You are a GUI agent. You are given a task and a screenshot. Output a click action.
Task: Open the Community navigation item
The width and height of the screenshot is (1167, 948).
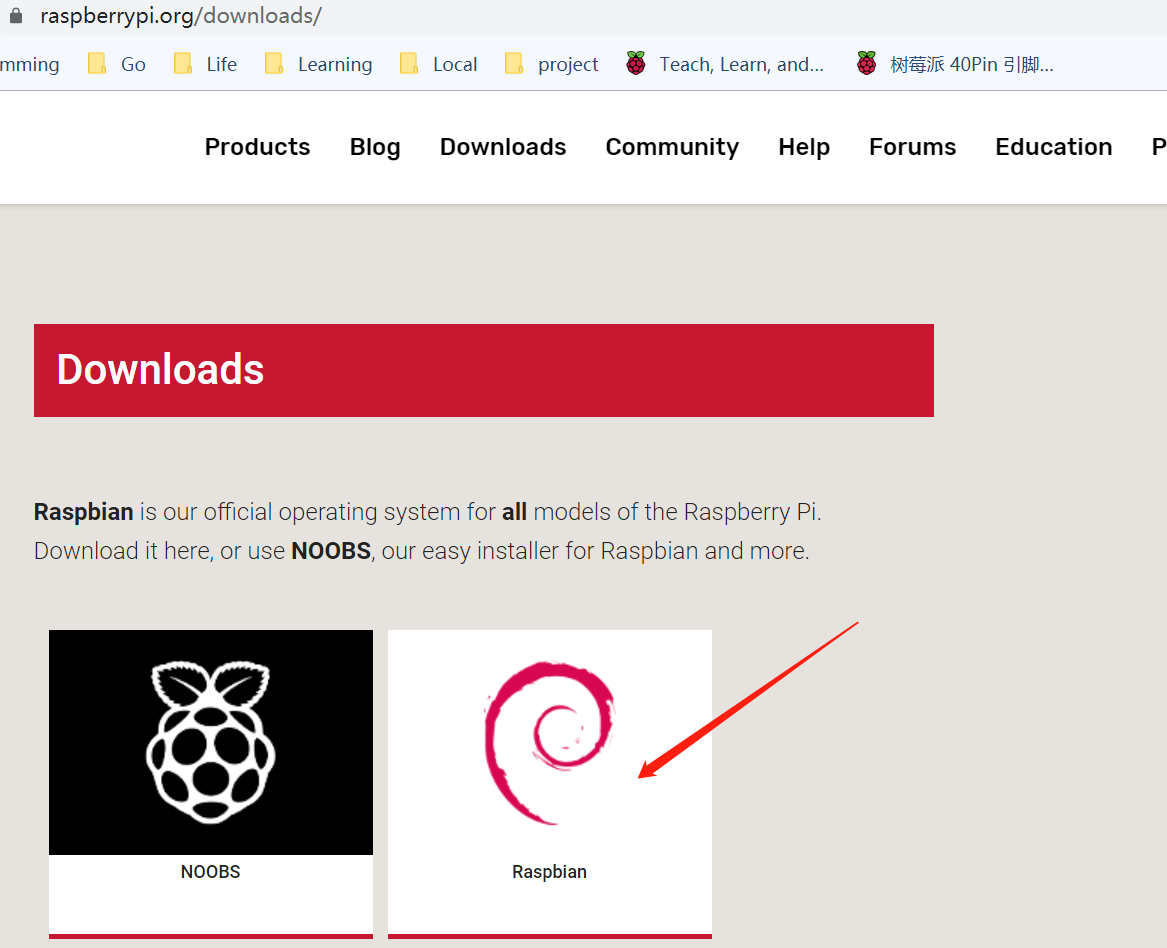pyautogui.click(x=672, y=147)
